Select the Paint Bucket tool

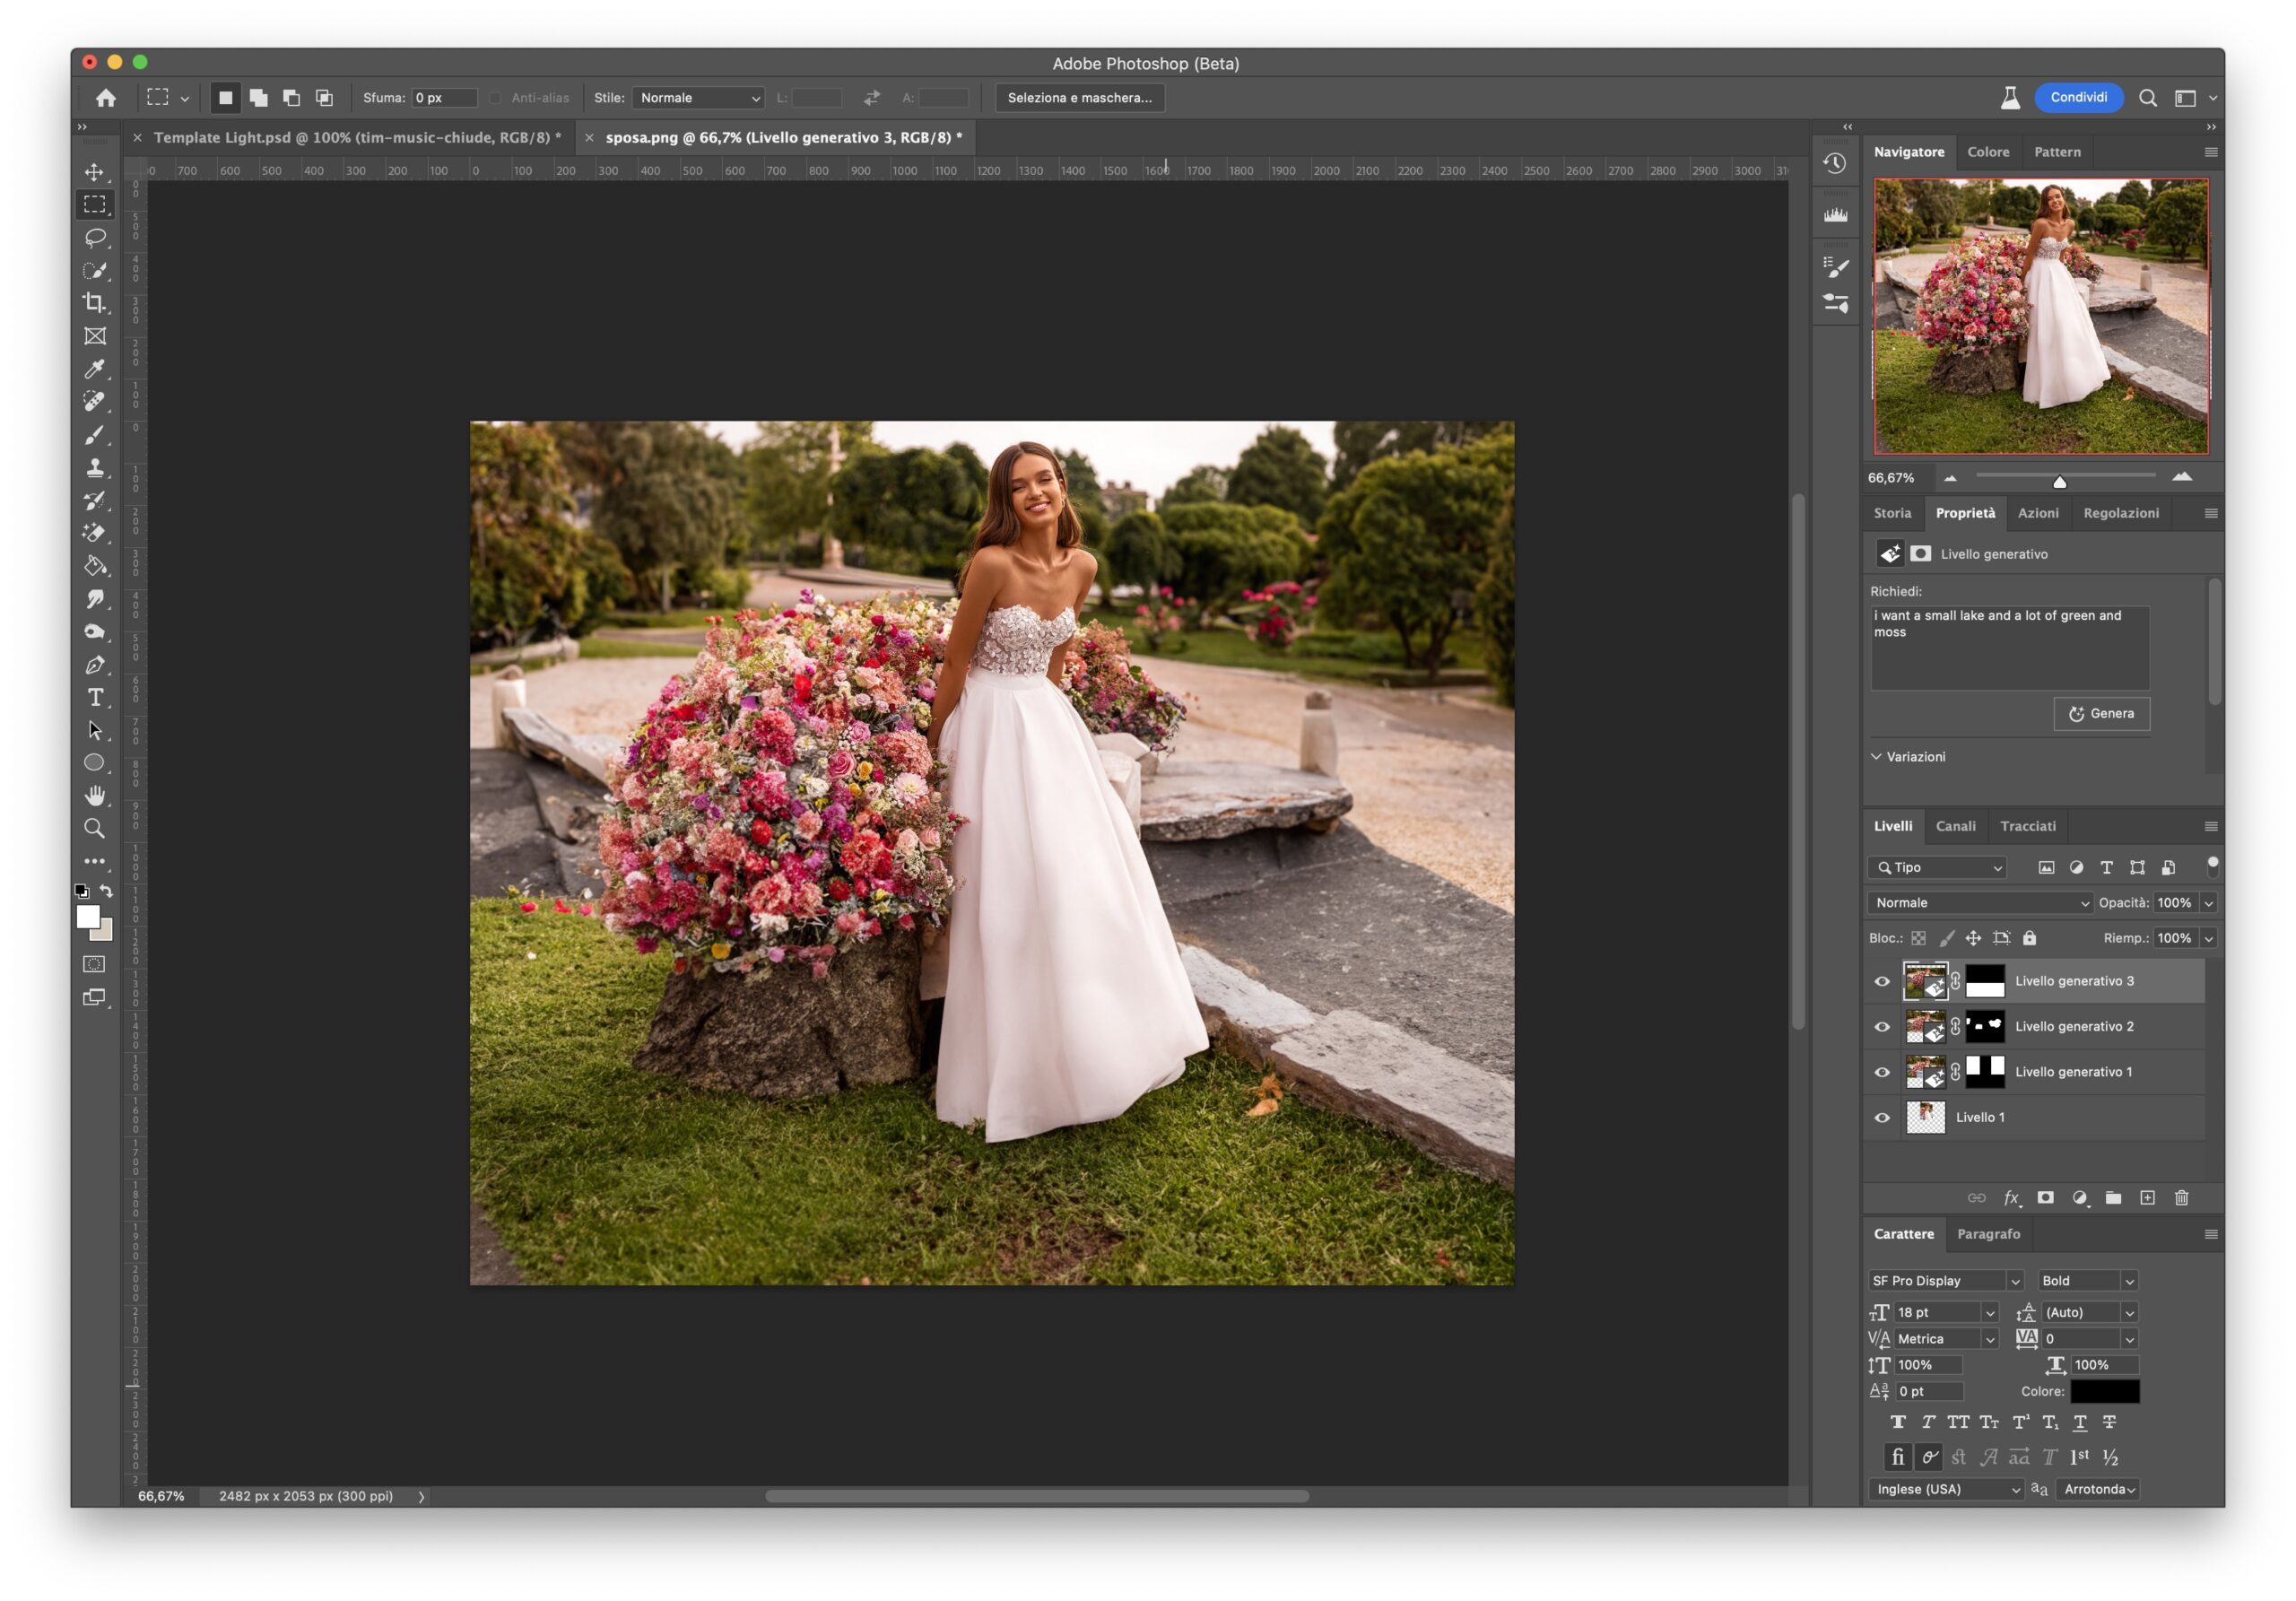95,566
